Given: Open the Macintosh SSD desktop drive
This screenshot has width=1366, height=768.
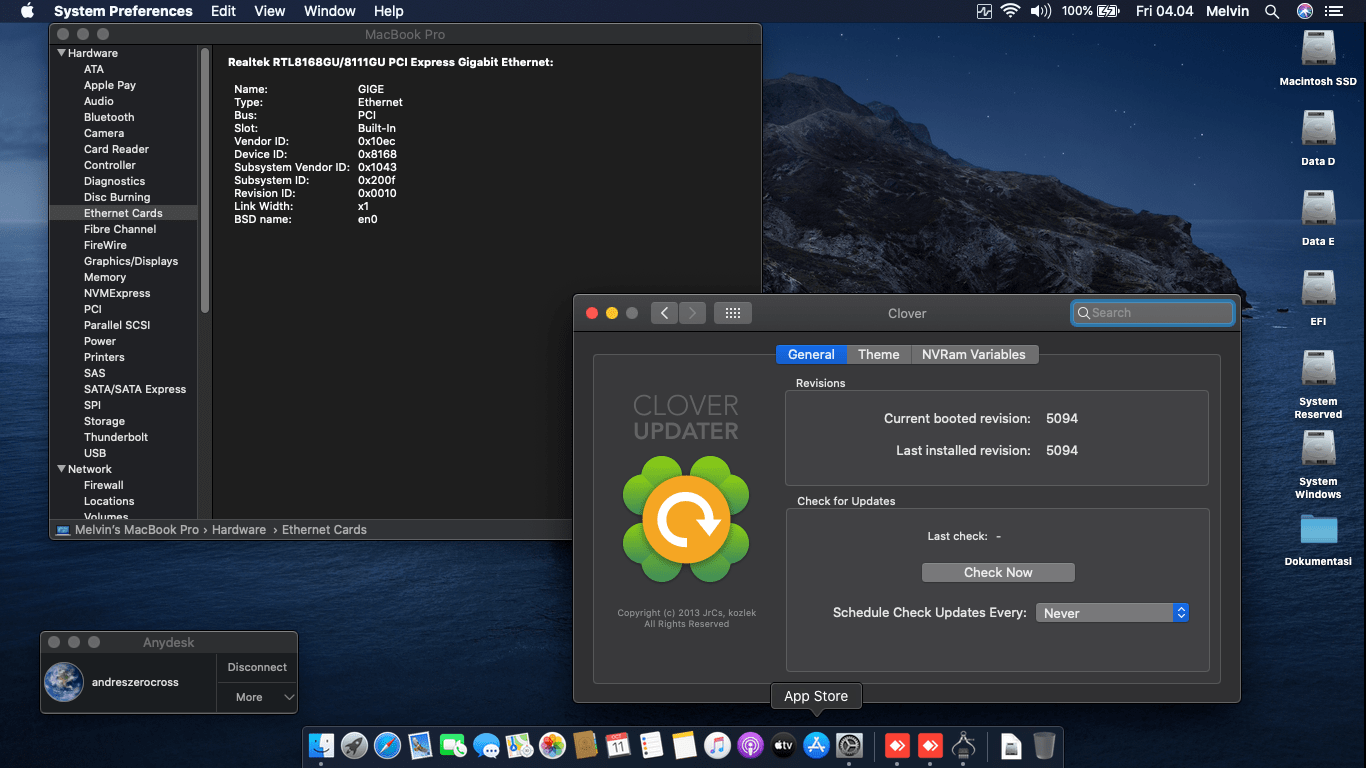Looking at the screenshot, I should pos(1318,49).
